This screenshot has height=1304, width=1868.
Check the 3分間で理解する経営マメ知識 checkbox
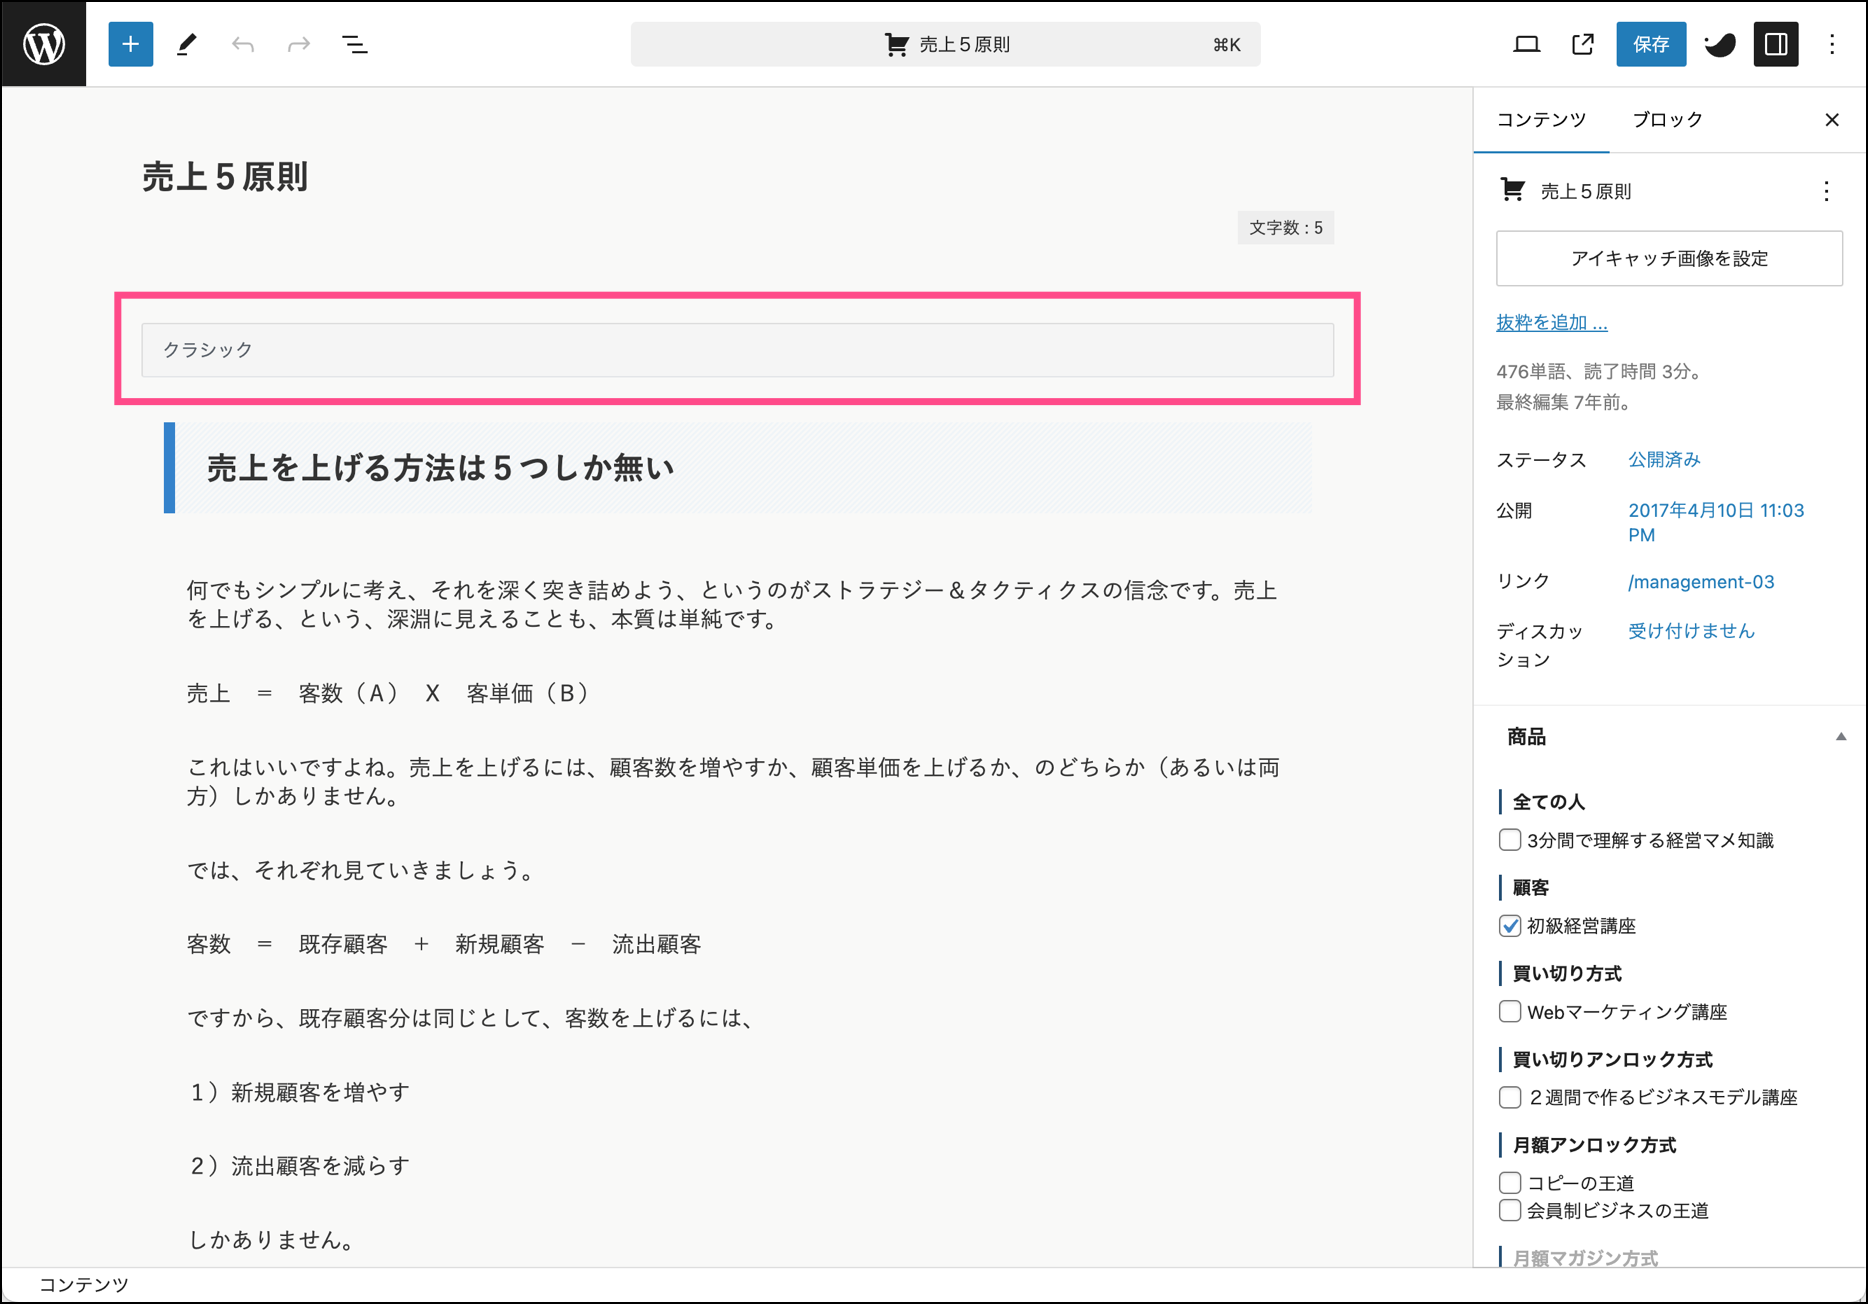click(x=1510, y=840)
